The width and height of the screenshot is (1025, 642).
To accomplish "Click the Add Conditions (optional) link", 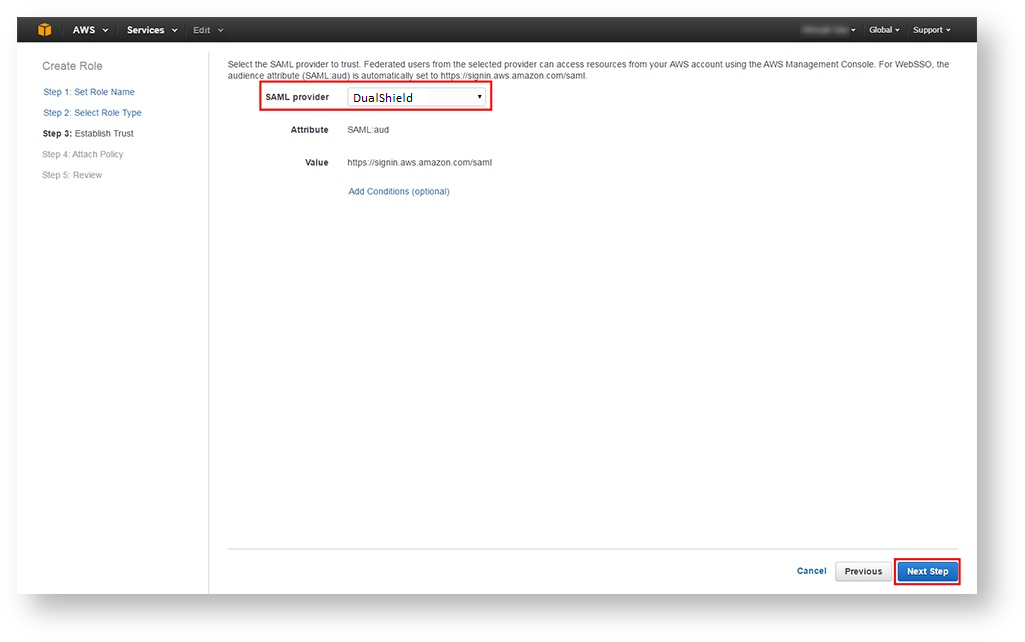I will pos(398,192).
